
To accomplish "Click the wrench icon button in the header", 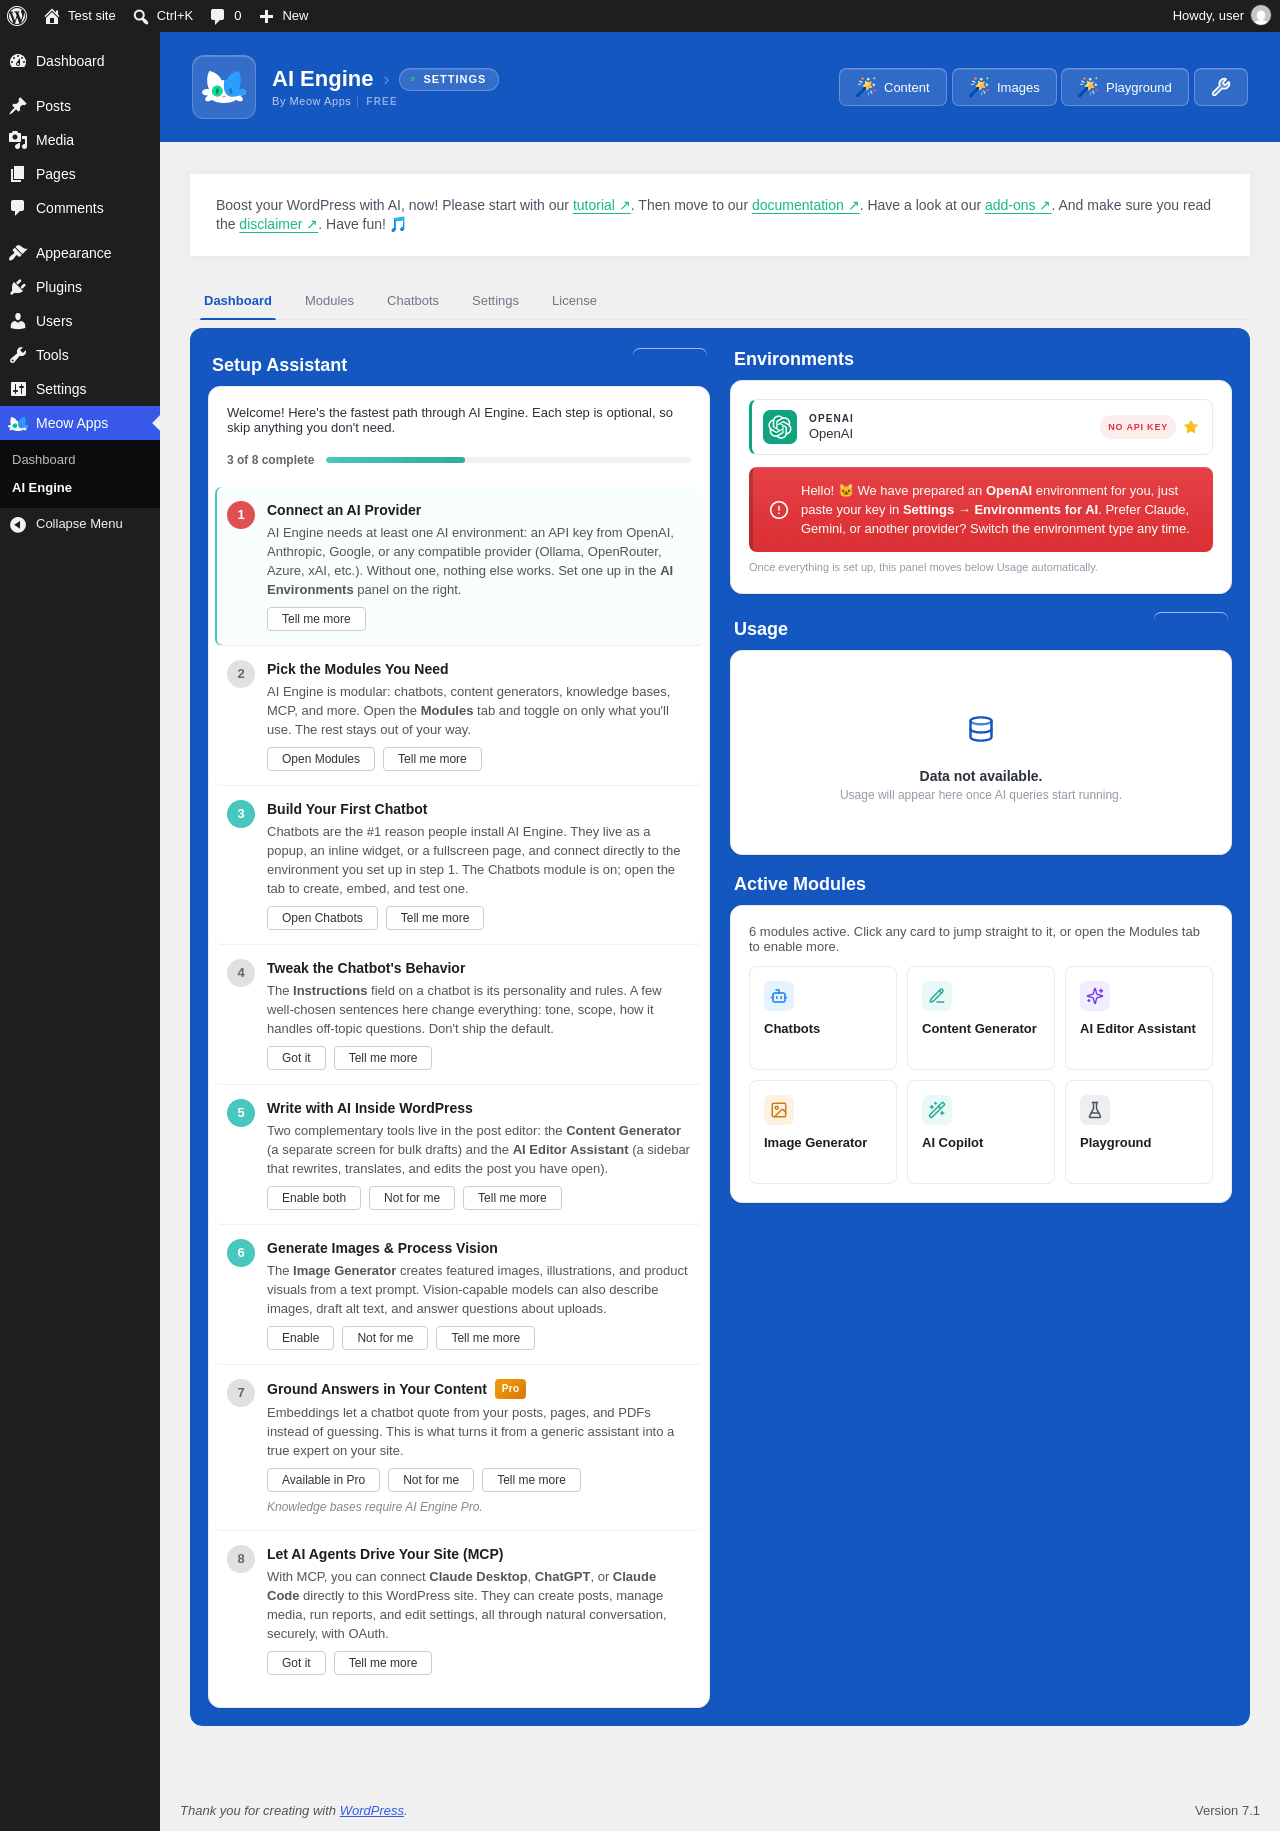I will (1221, 87).
